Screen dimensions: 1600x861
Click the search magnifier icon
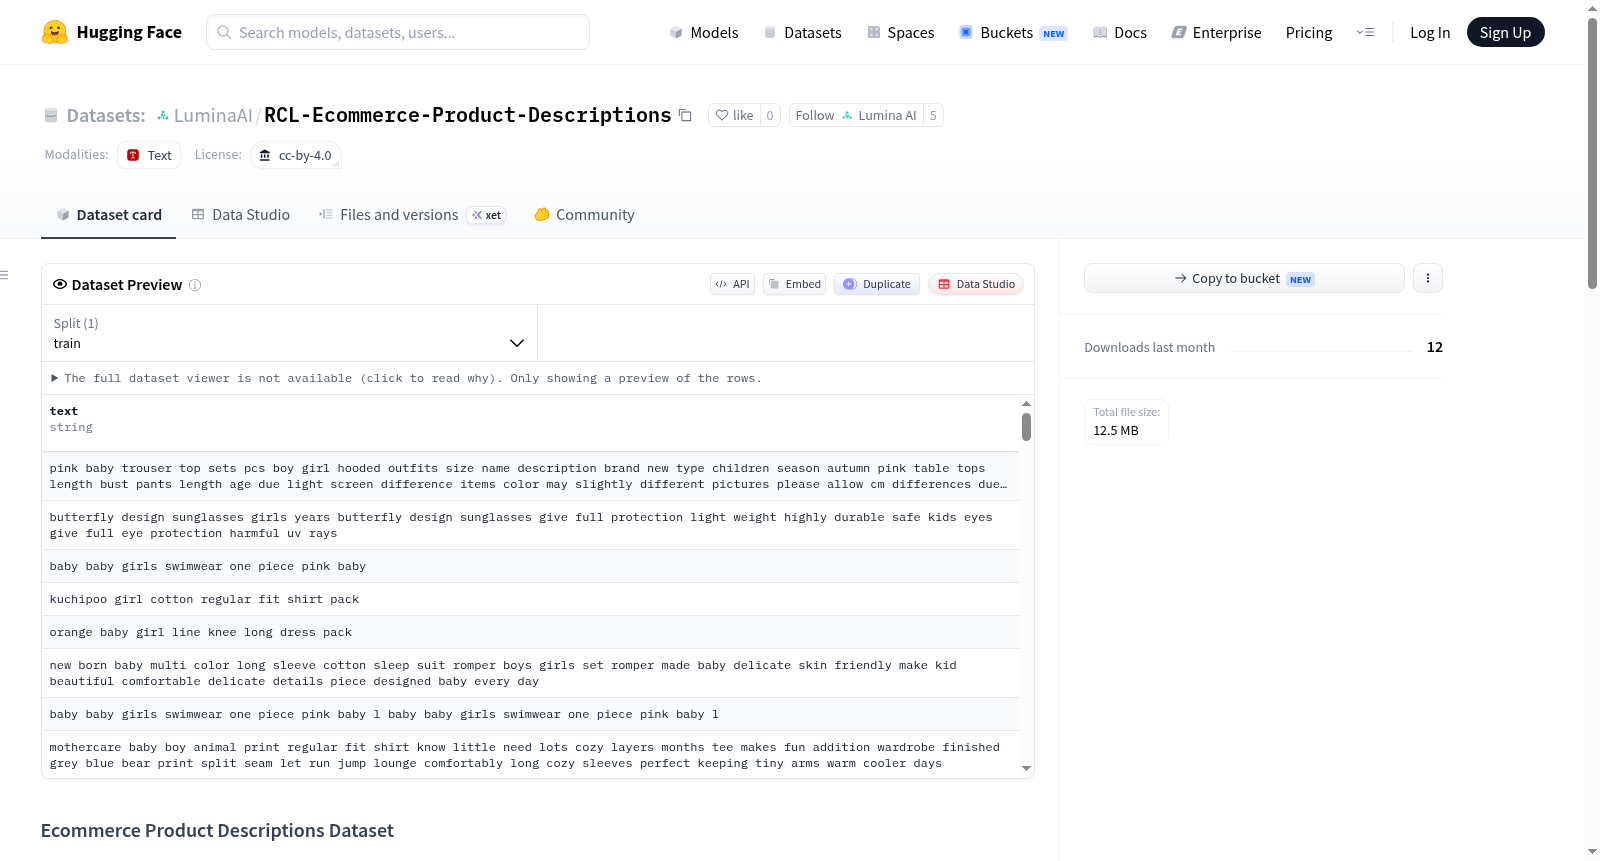tap(224, 32)
